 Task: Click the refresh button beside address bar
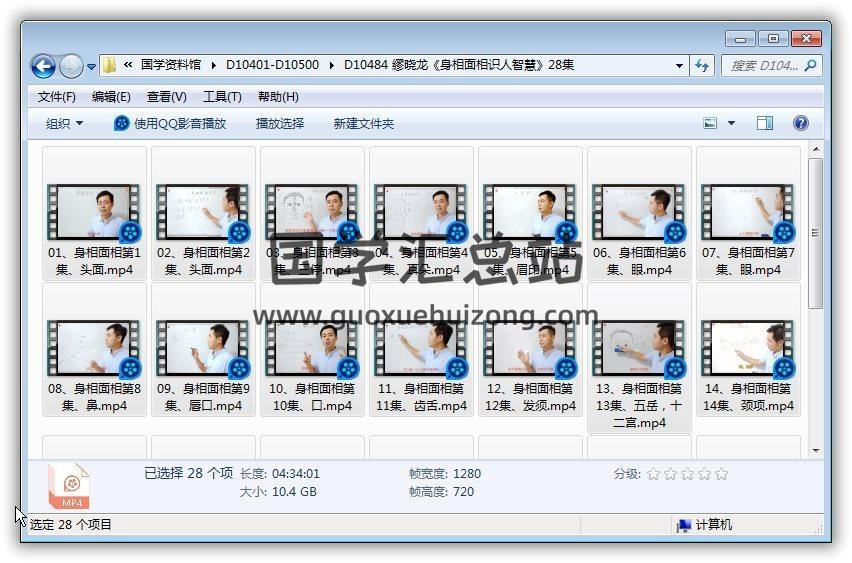(702, 65)
